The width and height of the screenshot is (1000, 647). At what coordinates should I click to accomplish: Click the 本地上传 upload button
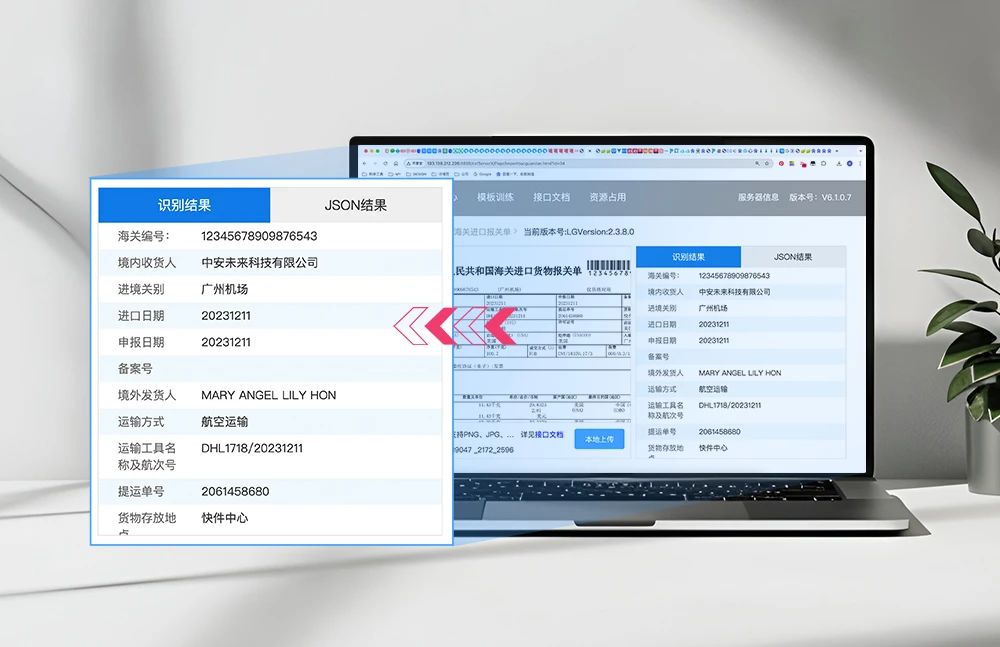pyautogui.click(x=599, y=439)
